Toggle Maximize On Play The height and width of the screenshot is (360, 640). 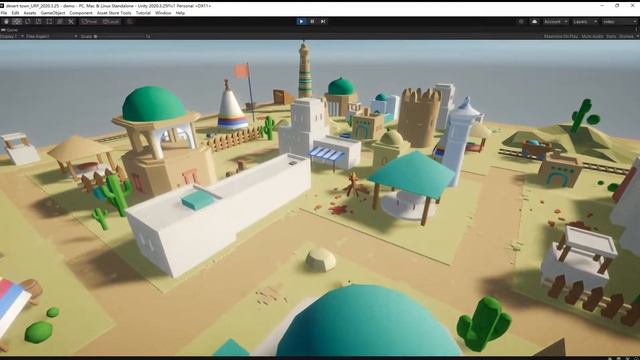(561, 36)
